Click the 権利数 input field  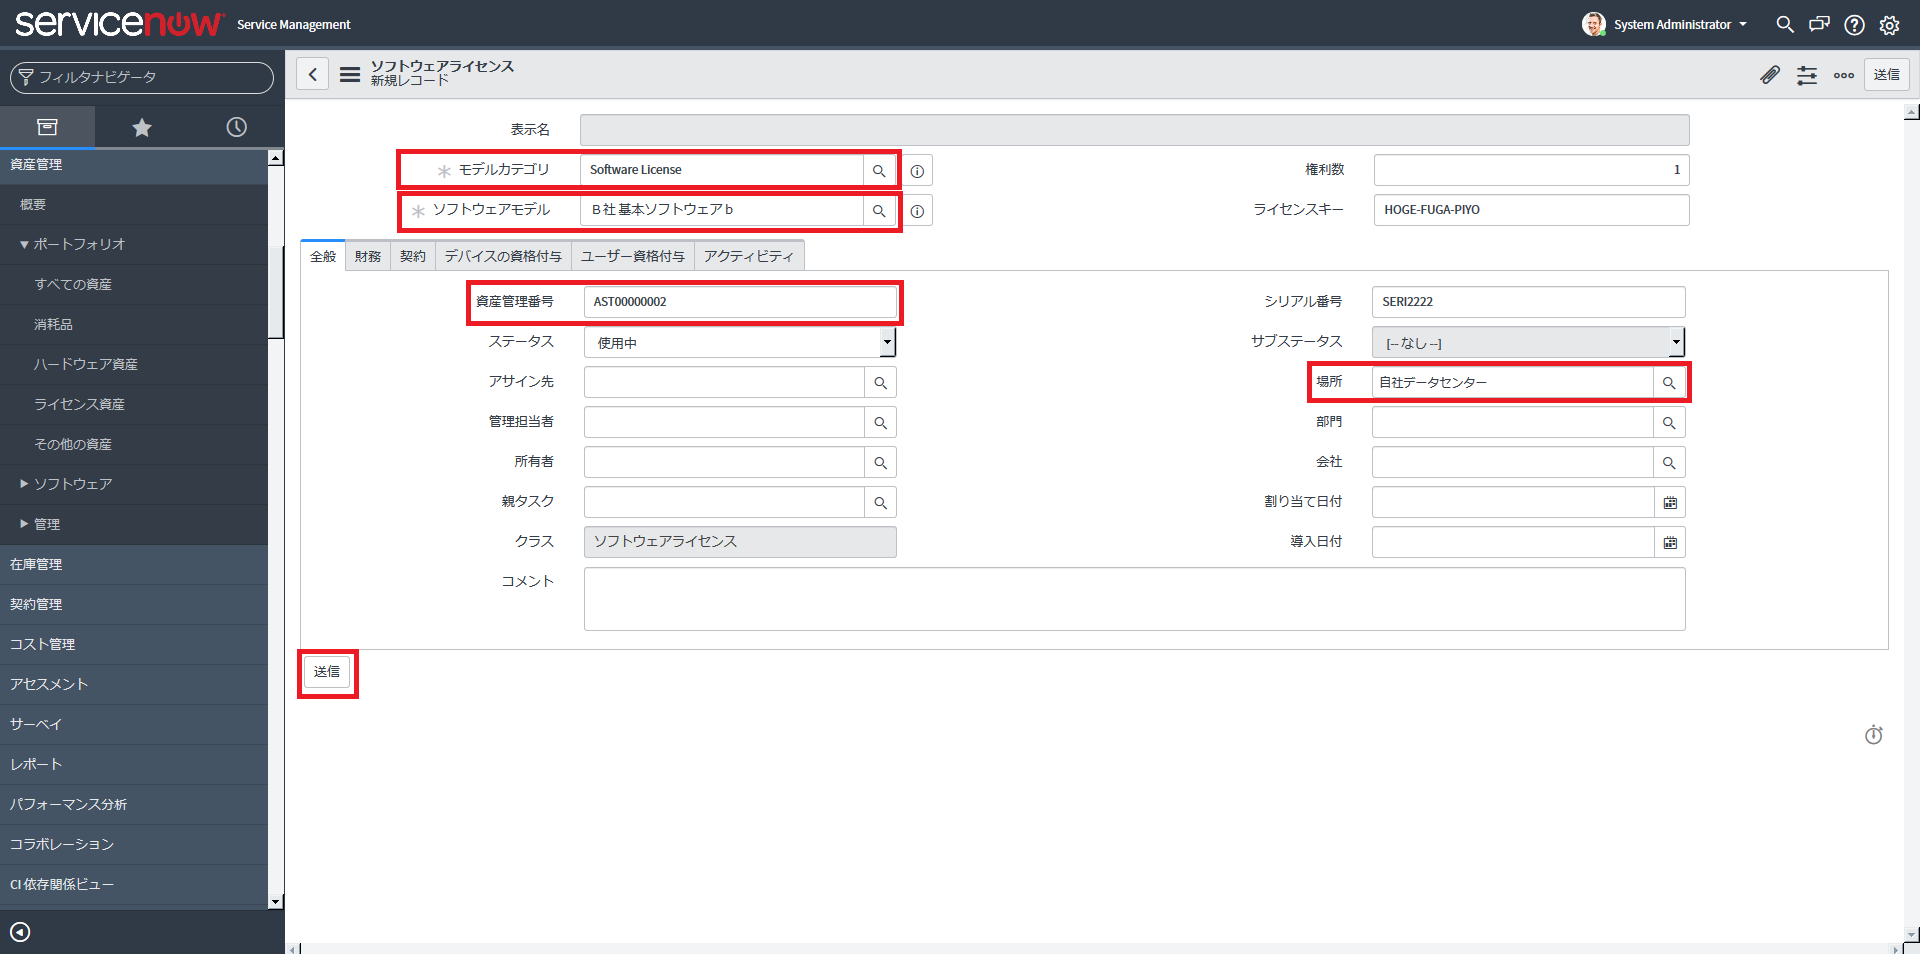(x=1531, y=170)
